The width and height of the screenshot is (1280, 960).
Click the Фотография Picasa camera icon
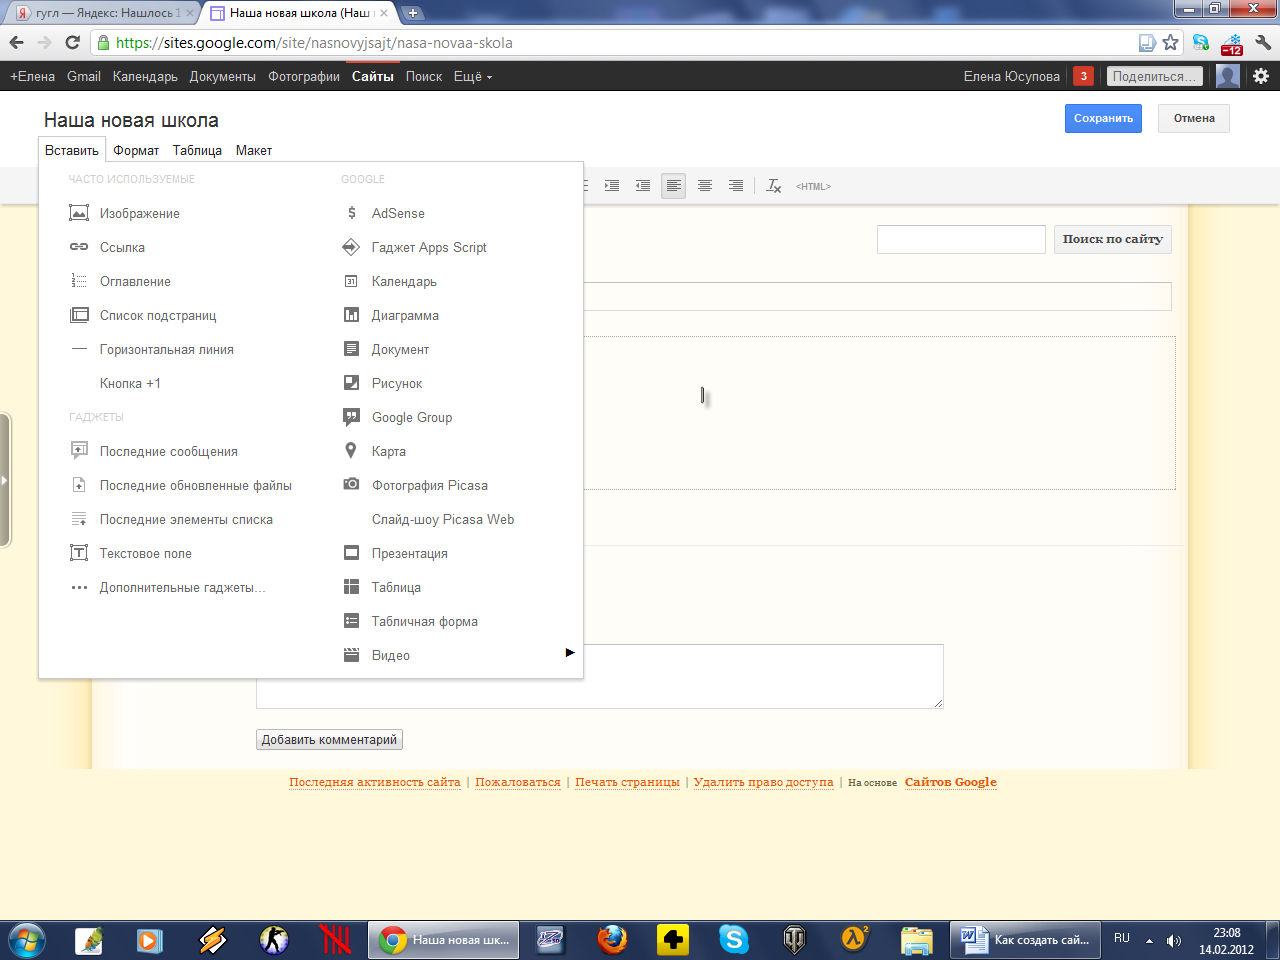tap(351, 485)
